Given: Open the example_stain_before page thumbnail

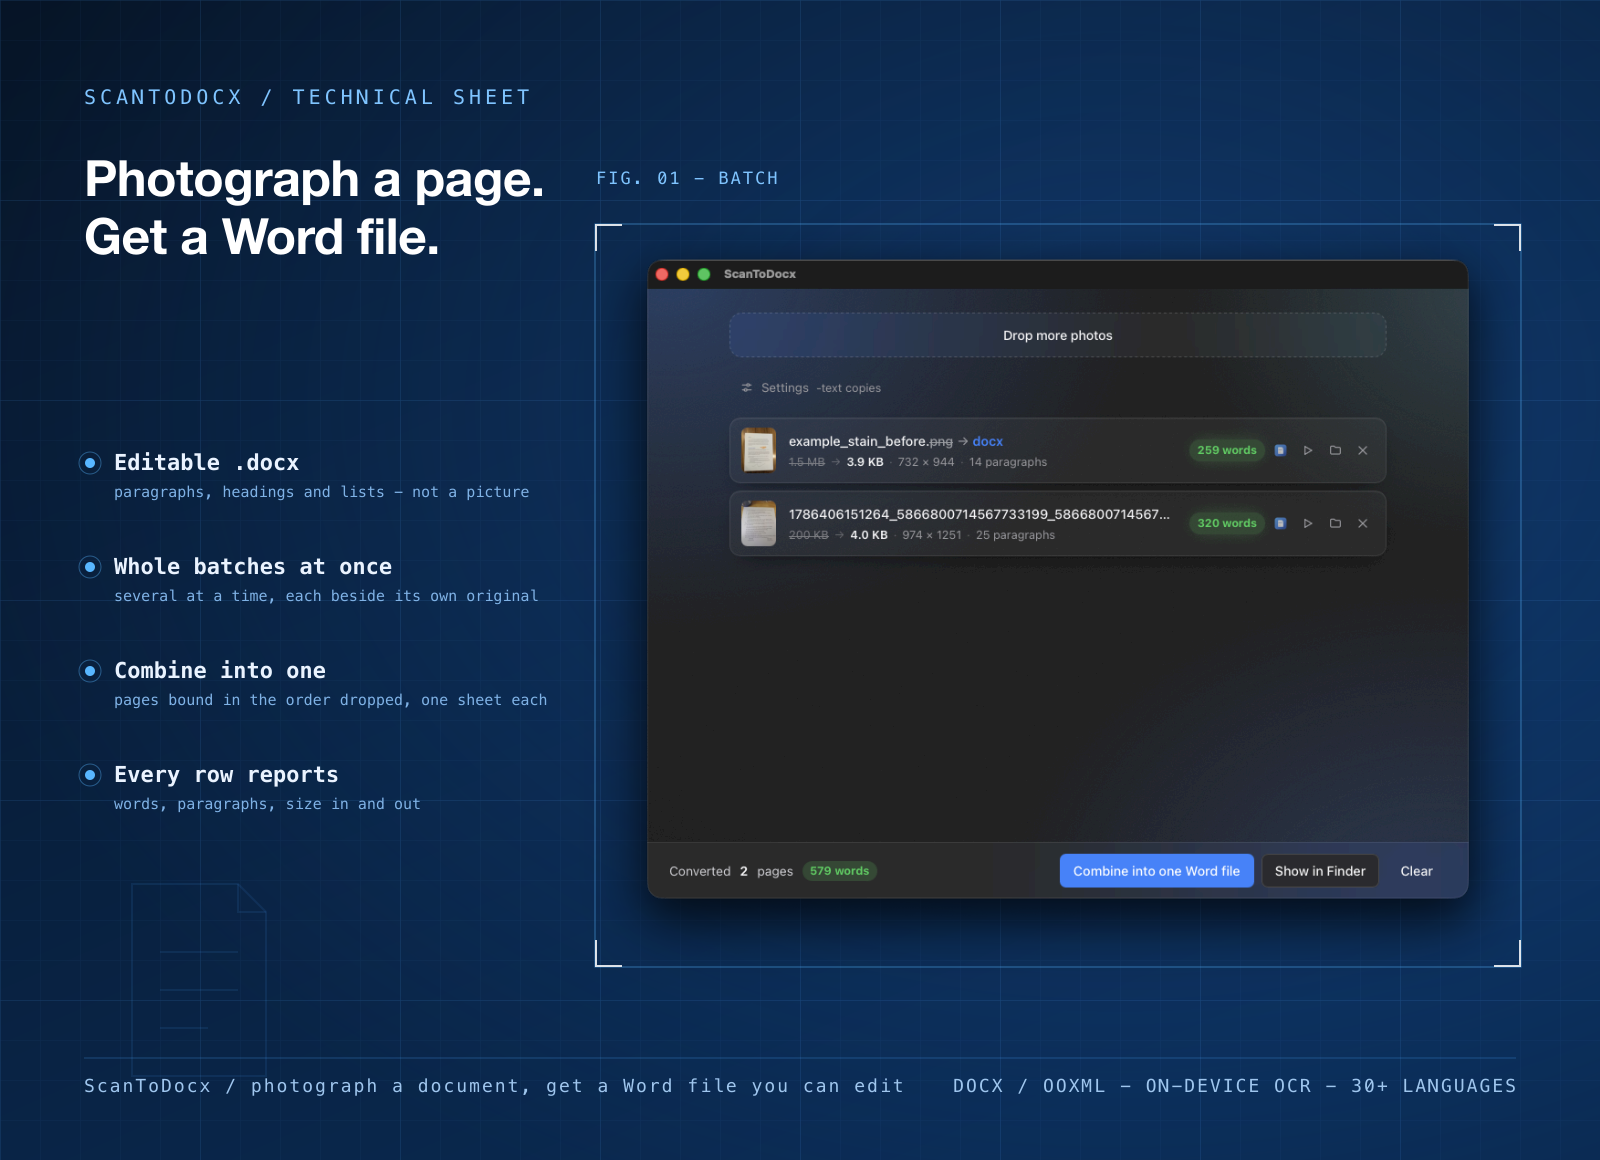Looking at the screenshot, I should pos(759,451).
